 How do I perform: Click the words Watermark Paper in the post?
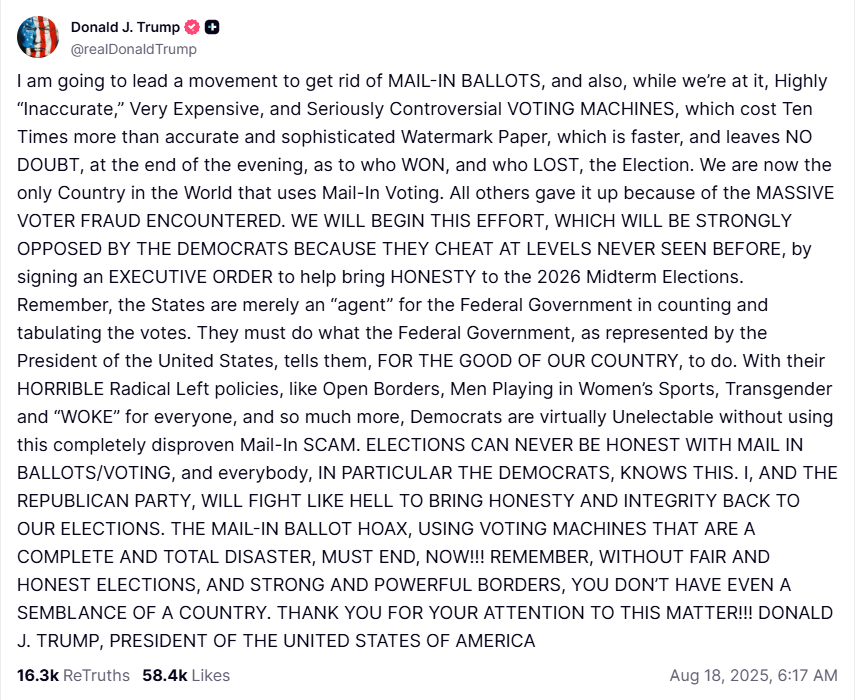tap(474, 137)
